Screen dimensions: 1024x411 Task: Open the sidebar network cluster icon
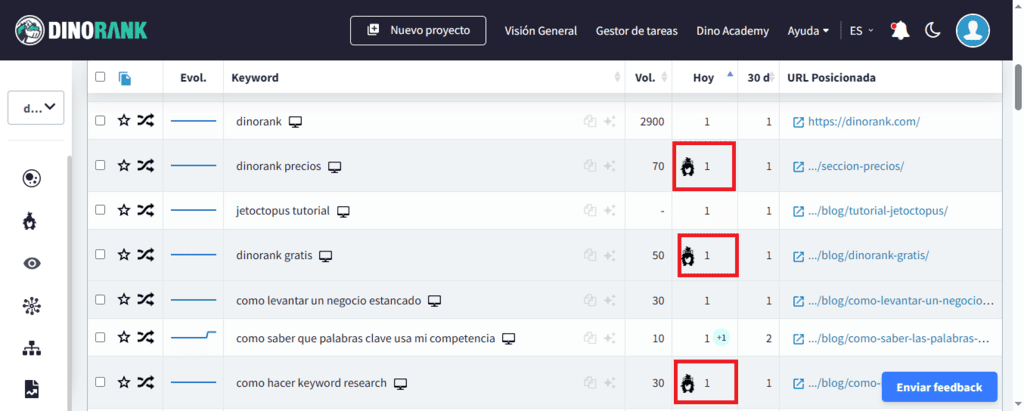(x=32, y=306)
